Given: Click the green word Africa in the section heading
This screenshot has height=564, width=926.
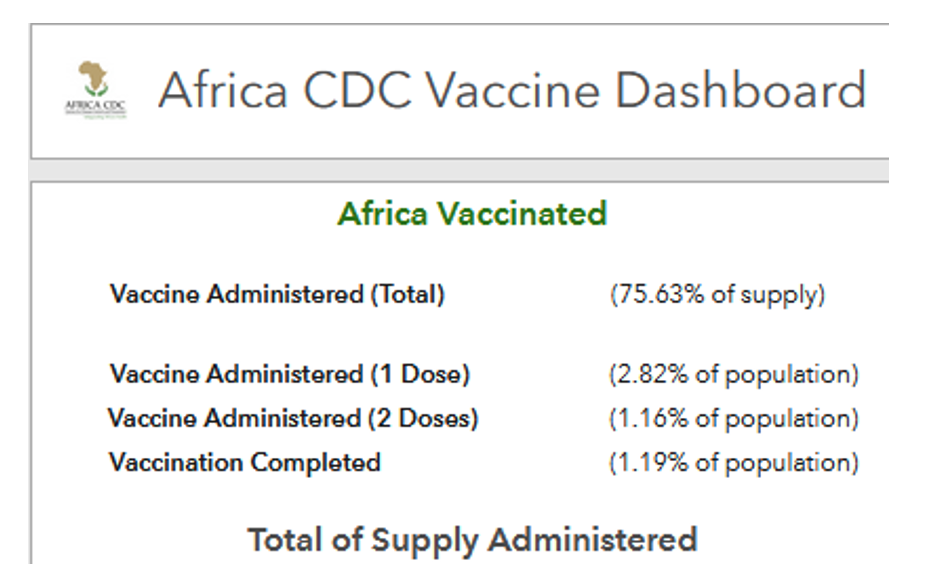Looking at the screenshot, I should coord(381,213).
